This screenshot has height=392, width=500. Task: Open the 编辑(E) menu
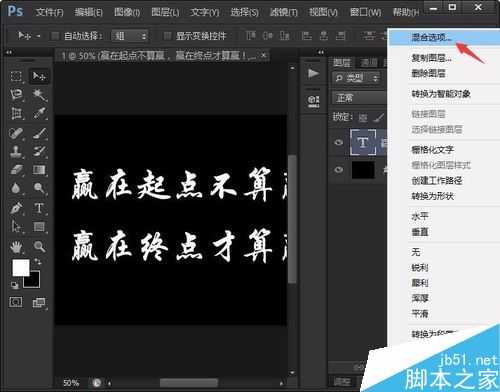click(x=88, y=12)
